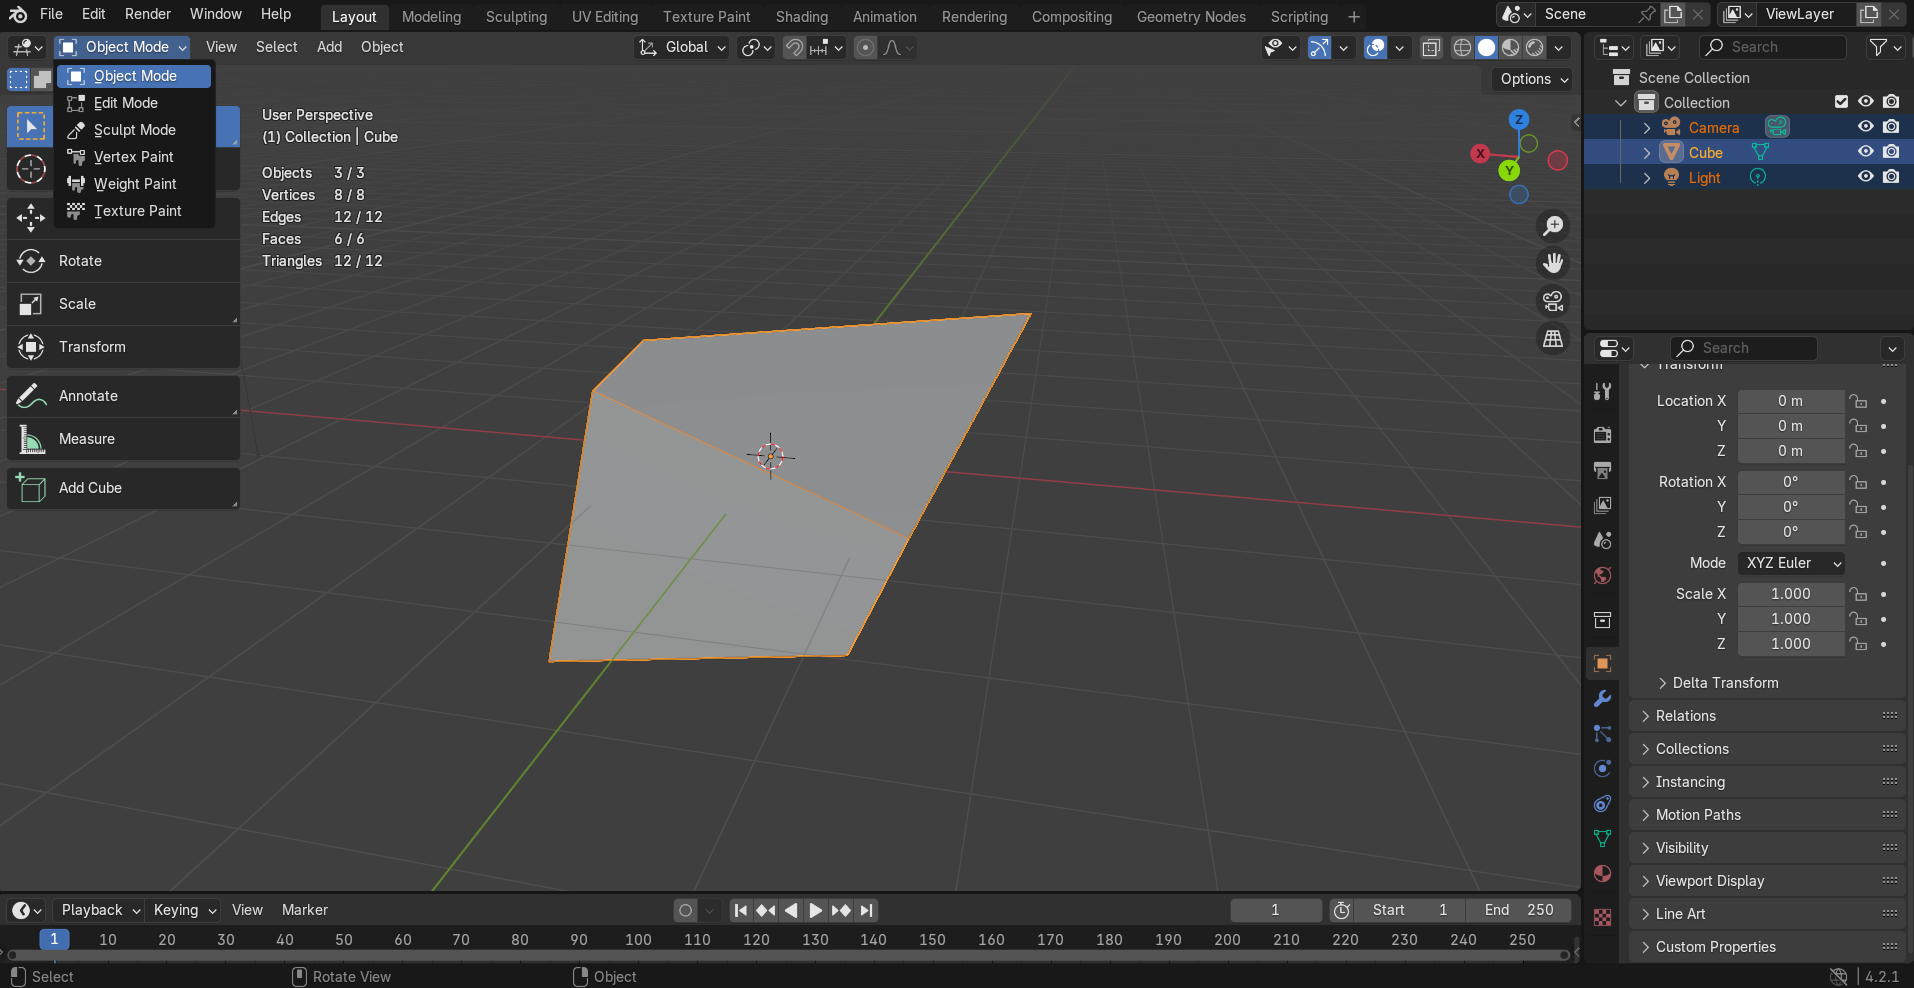This screenshot has height=988, width=1914.
Task: Open the View Layer properties tab icon
Action: click(x=1602, y=505)
